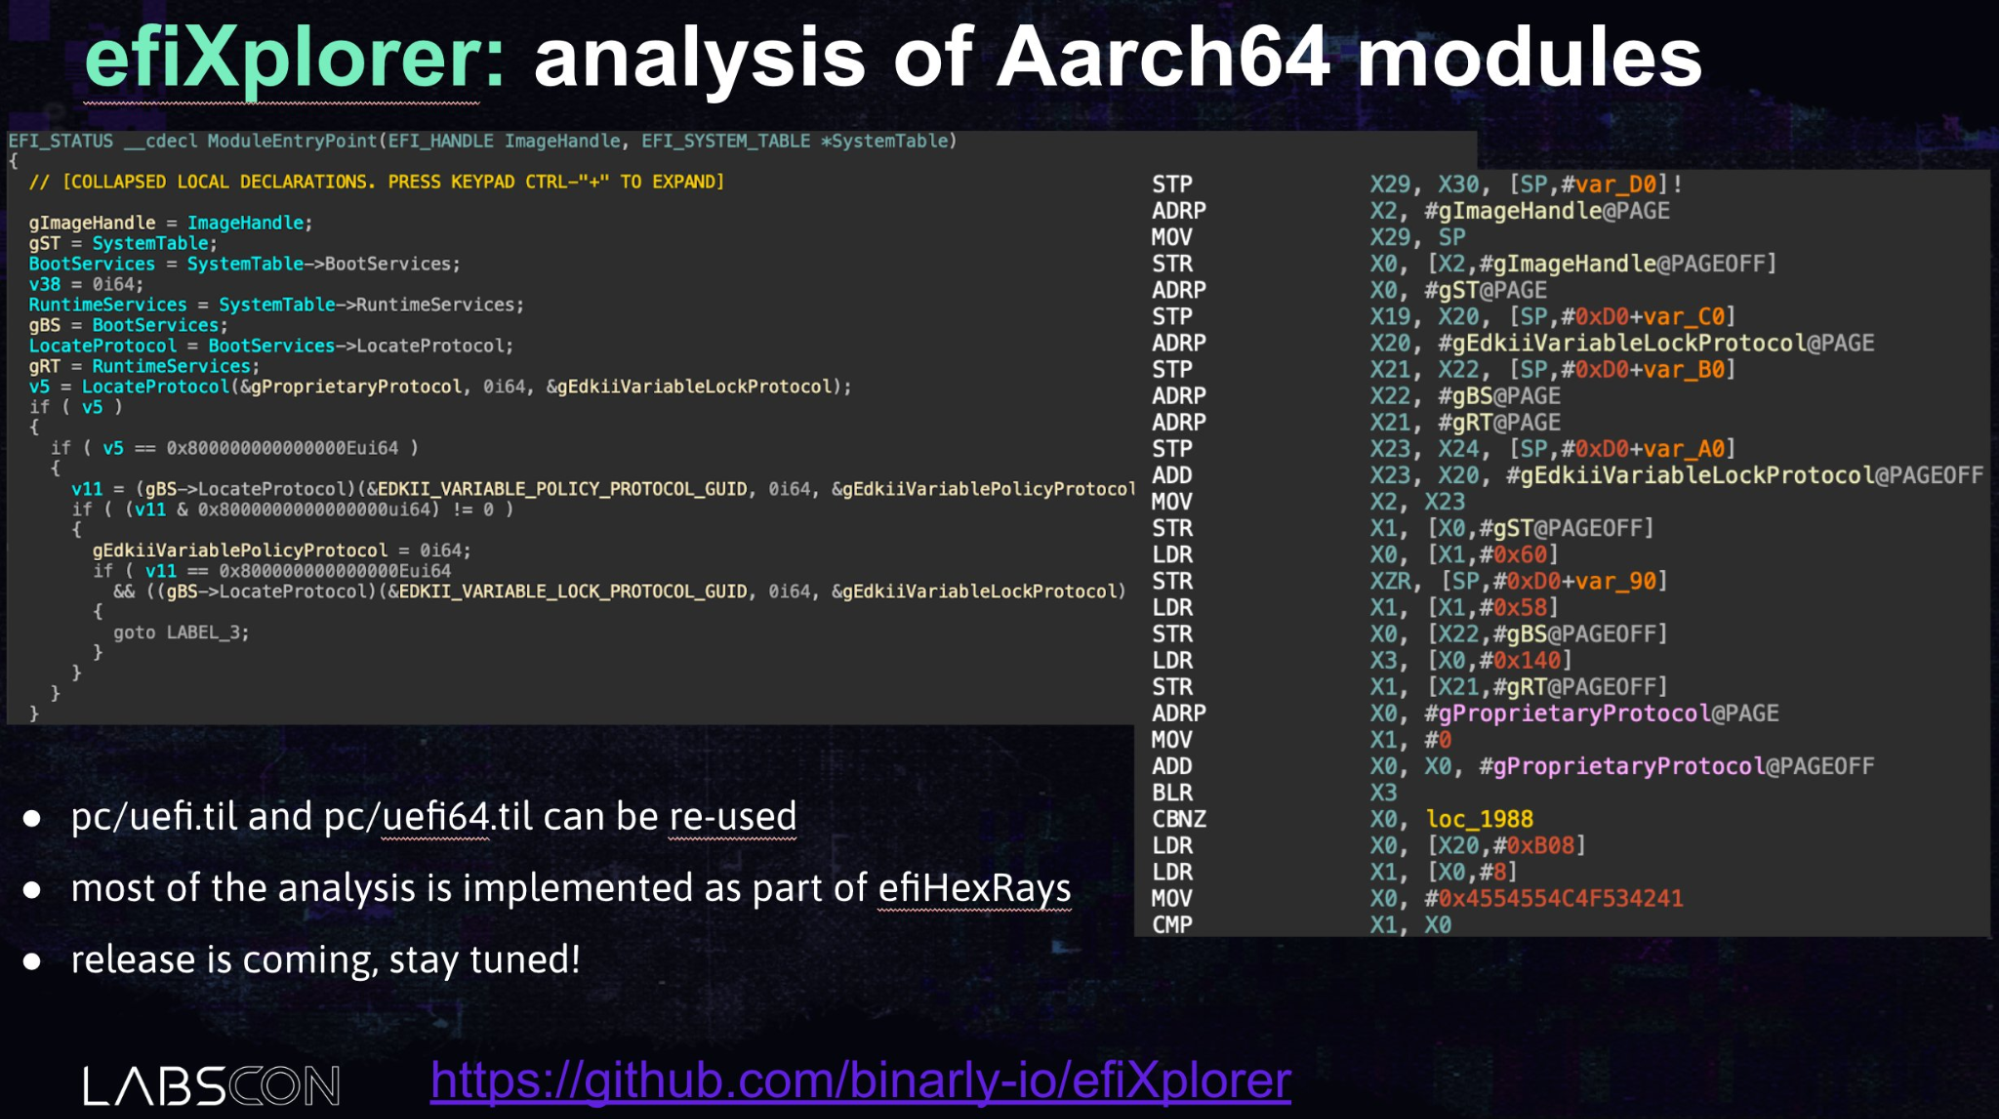Click the goto LABEL_3 statement
The height and width of the screenshot is (1119, 1999).
181,632
